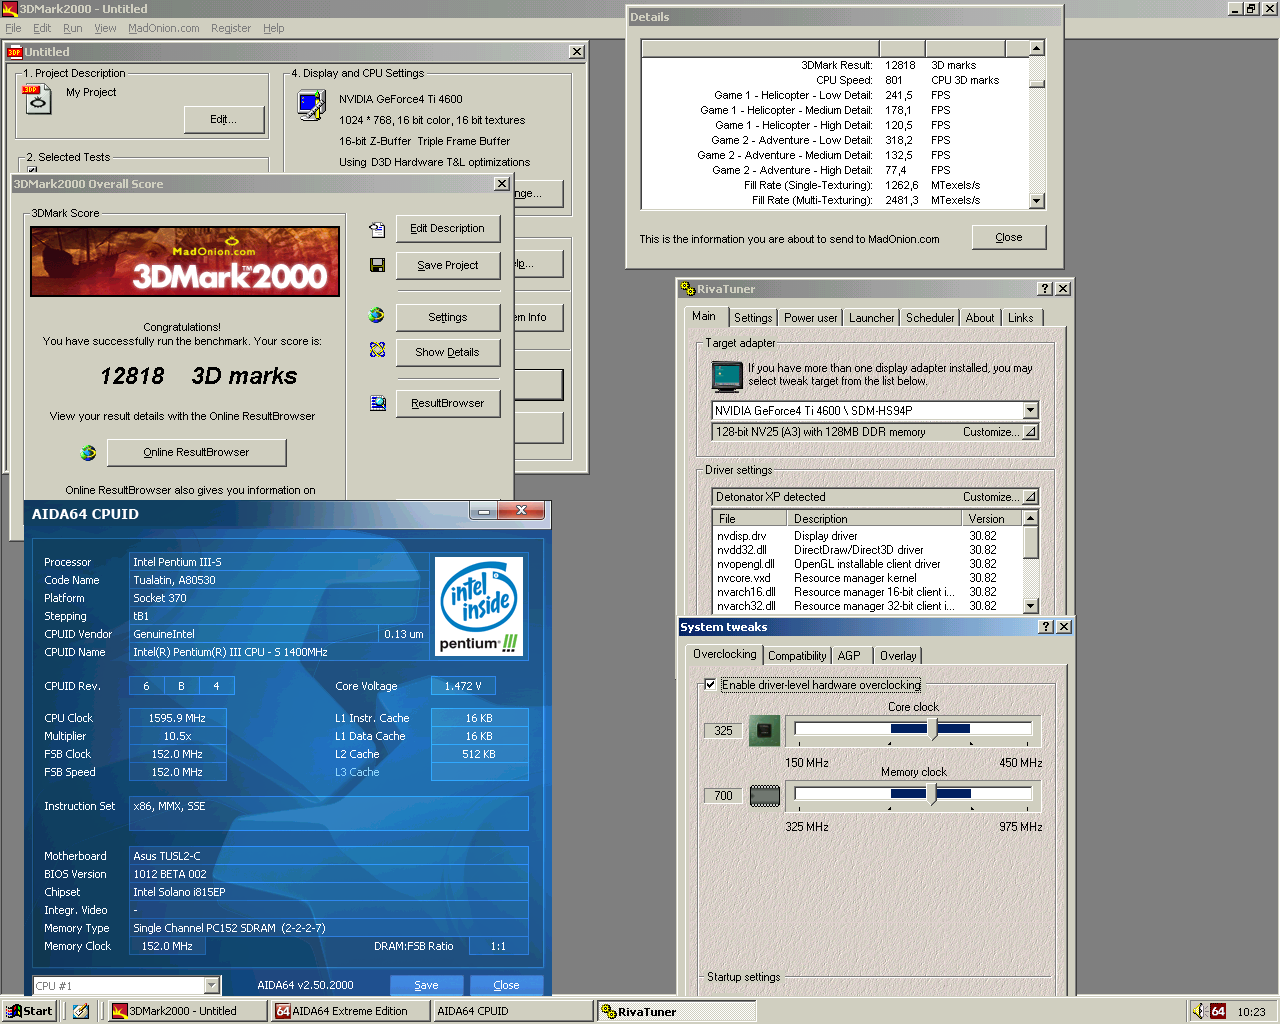Click Save in AIDA64 CPUID
Viewport: 1280px width, 1024px height.
tap(426, 985)
